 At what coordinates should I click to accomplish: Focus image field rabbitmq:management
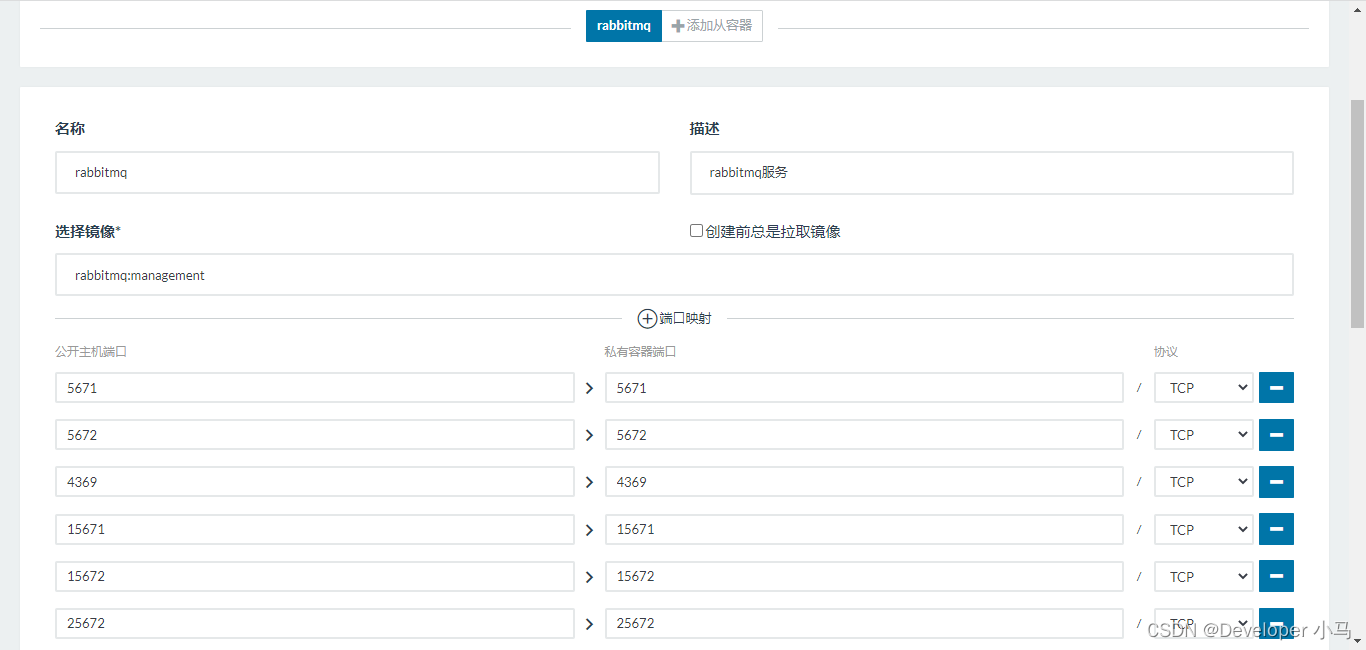coord(674,275)
